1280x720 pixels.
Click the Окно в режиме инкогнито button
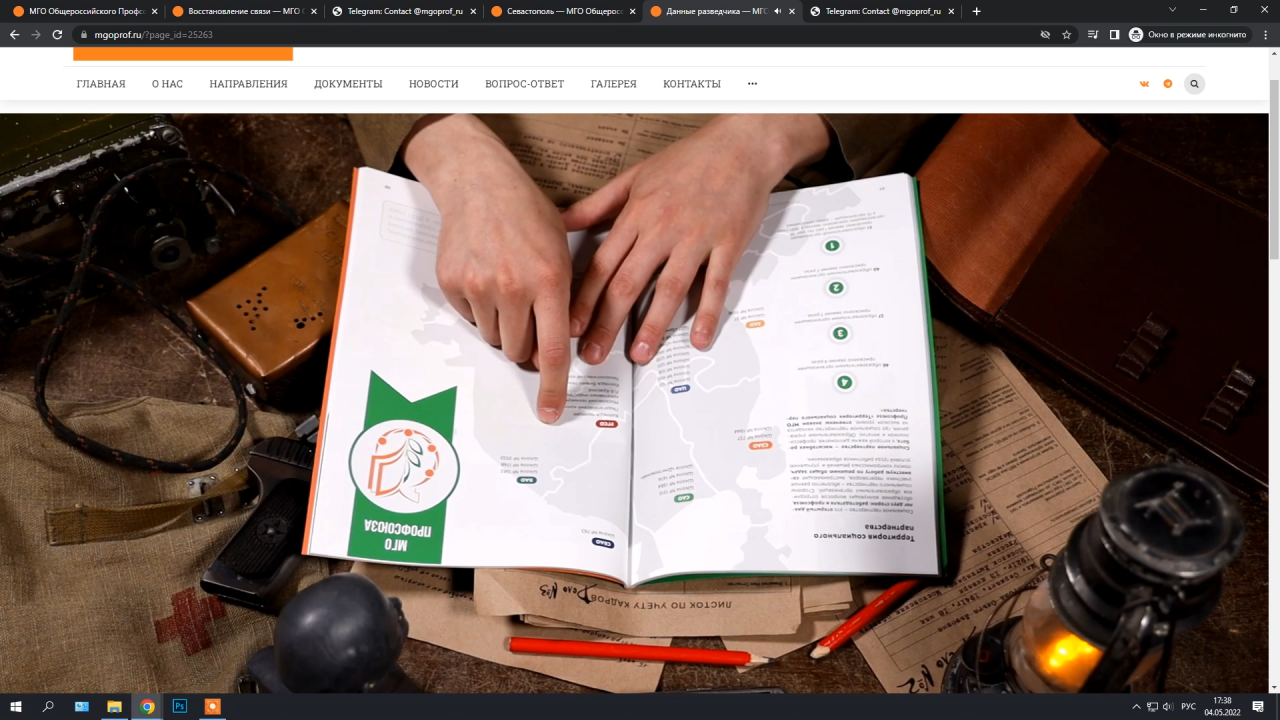click(1188, 34)
